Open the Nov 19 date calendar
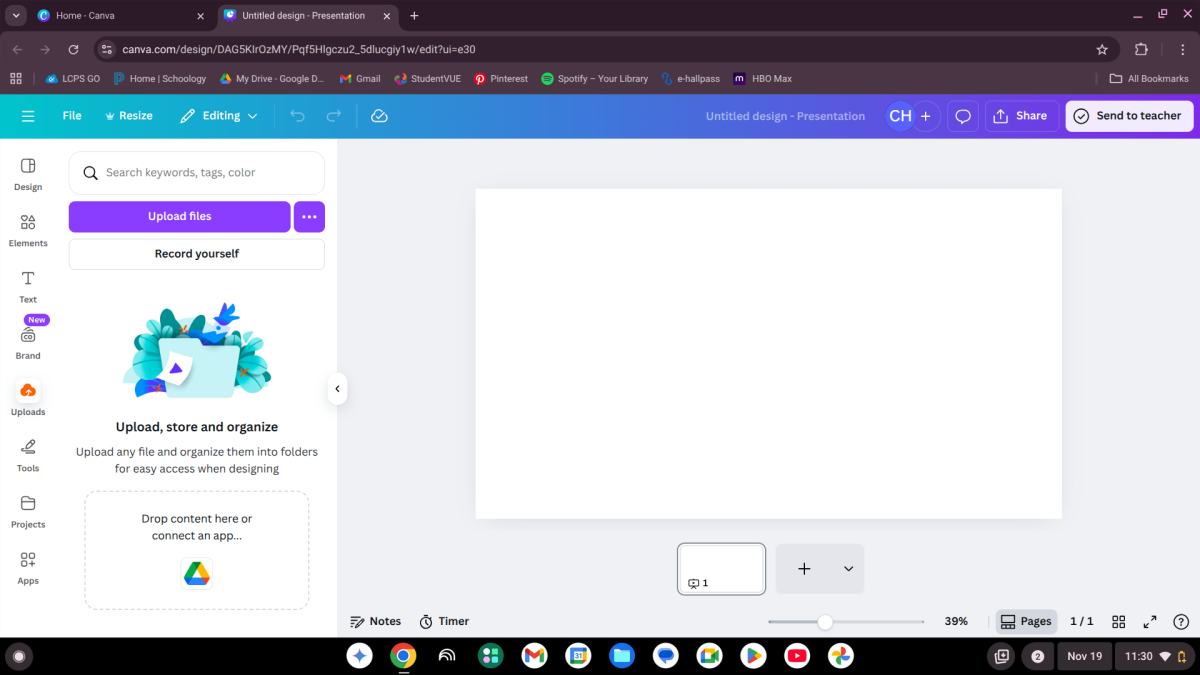The image size is (1200, 675). click(1084, 656)
